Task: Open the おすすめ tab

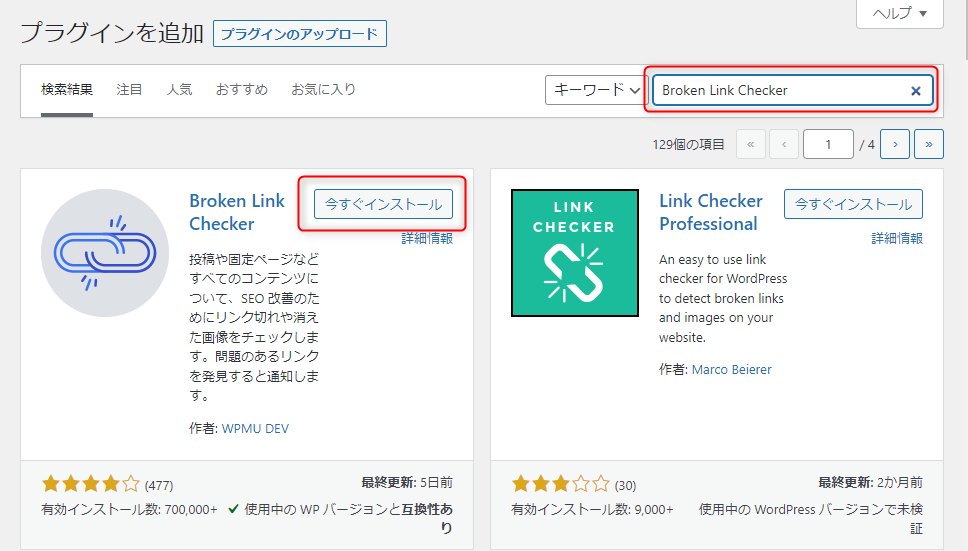Action: click(x=241, y=90)
